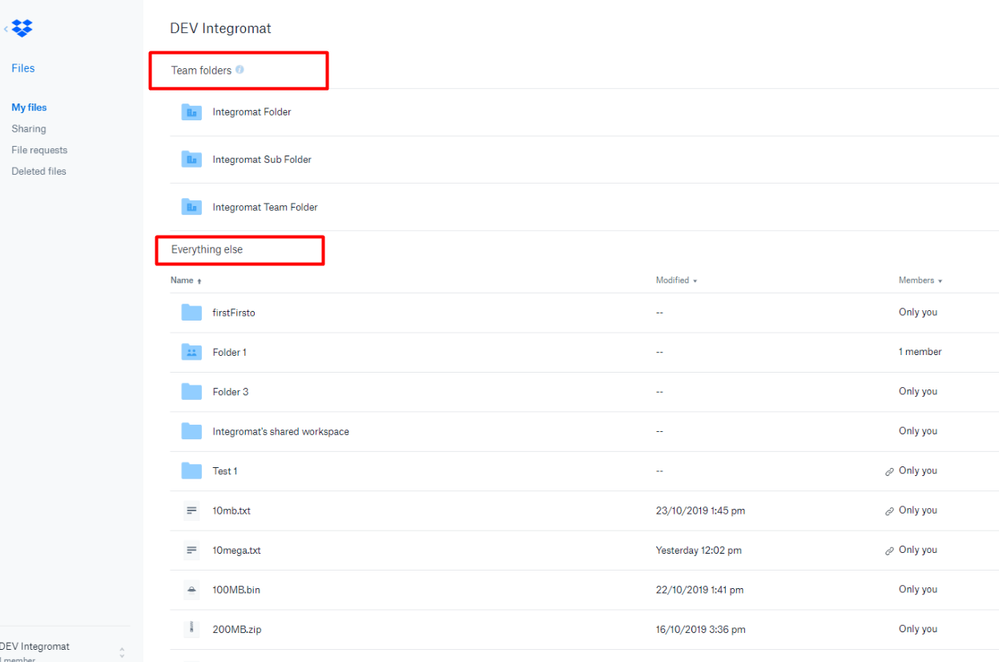Open Deleted files in sidebar
Screen dimensions: 999x662
tap(39, 171)
